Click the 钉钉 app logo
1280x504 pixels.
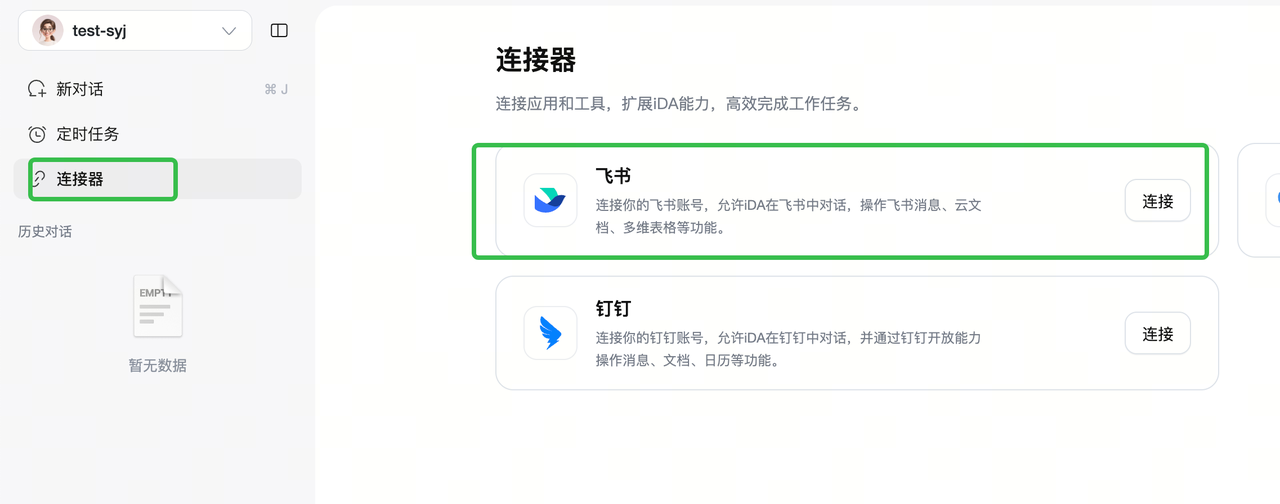point(550,333)
